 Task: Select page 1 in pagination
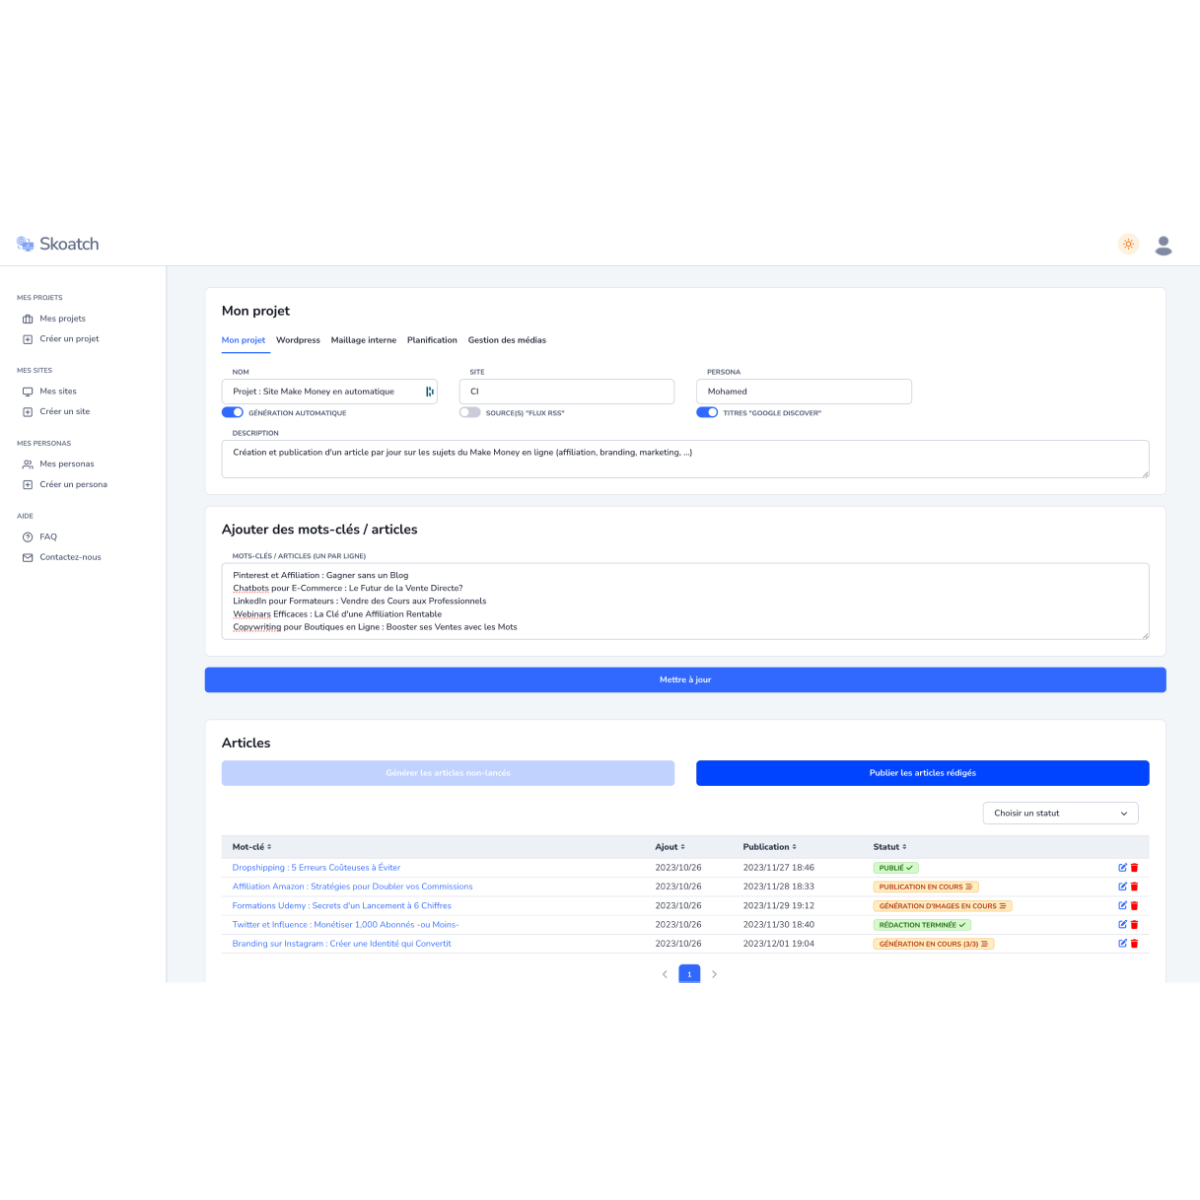click(x=689, y=974)
